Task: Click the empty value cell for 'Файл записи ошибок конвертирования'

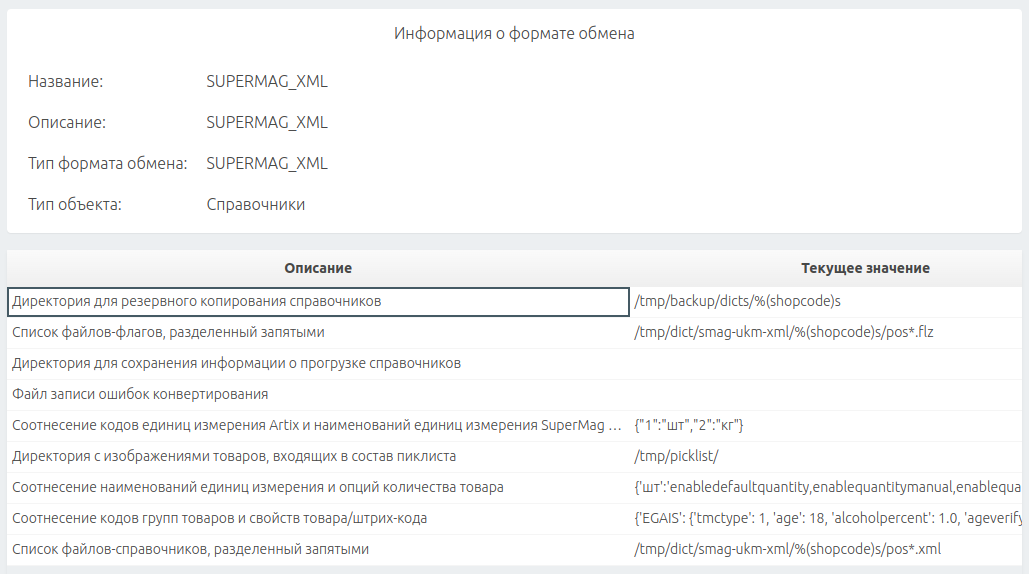Action: [827, 394]
